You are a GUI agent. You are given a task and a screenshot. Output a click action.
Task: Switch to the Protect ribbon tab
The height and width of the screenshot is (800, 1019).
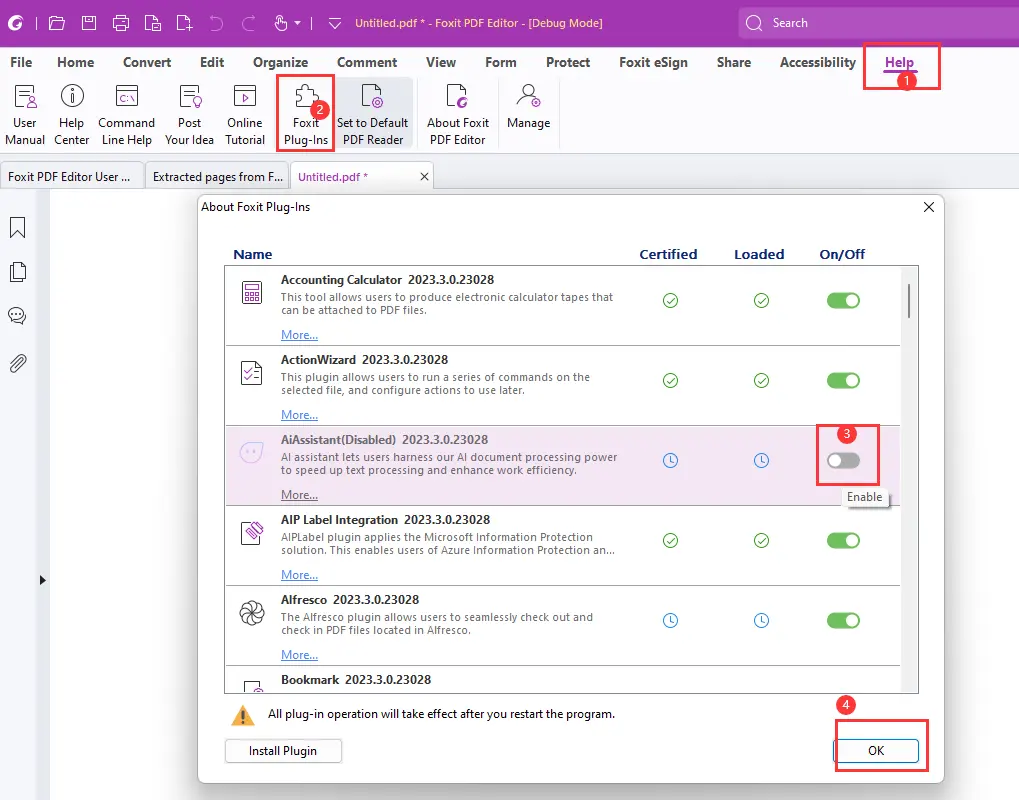click(567, 62)
